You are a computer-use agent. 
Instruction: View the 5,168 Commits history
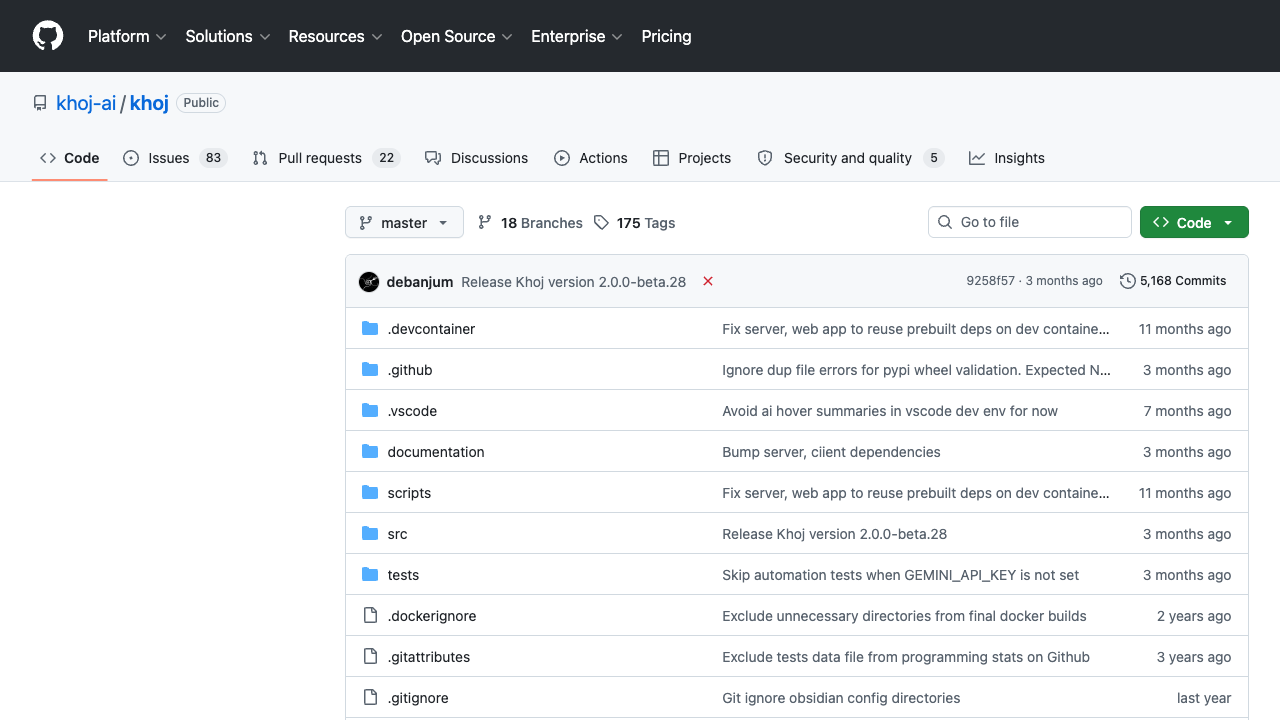(1173, 281)
